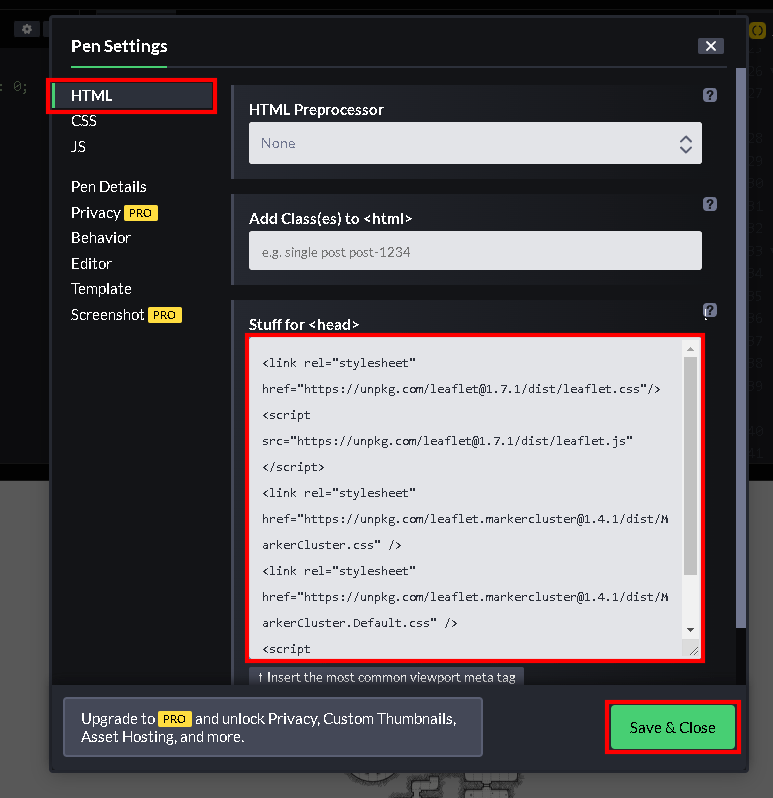This screenshot has width=773, height=798.
Task: Close the Pen Settings dialog with X
Action: [710, 46]
